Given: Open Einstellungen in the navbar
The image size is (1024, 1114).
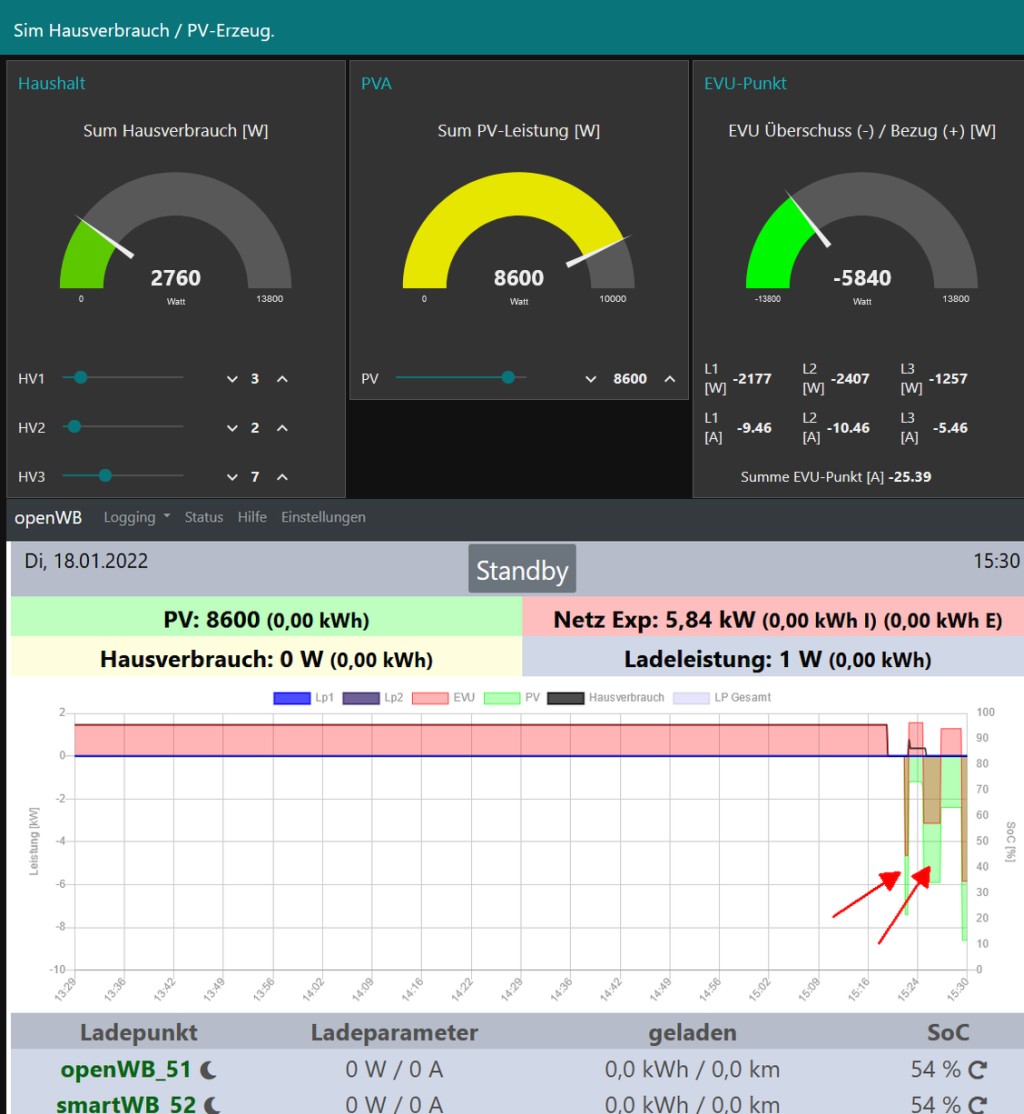Looking at the screenshot, I should click(x=323, y=517).
